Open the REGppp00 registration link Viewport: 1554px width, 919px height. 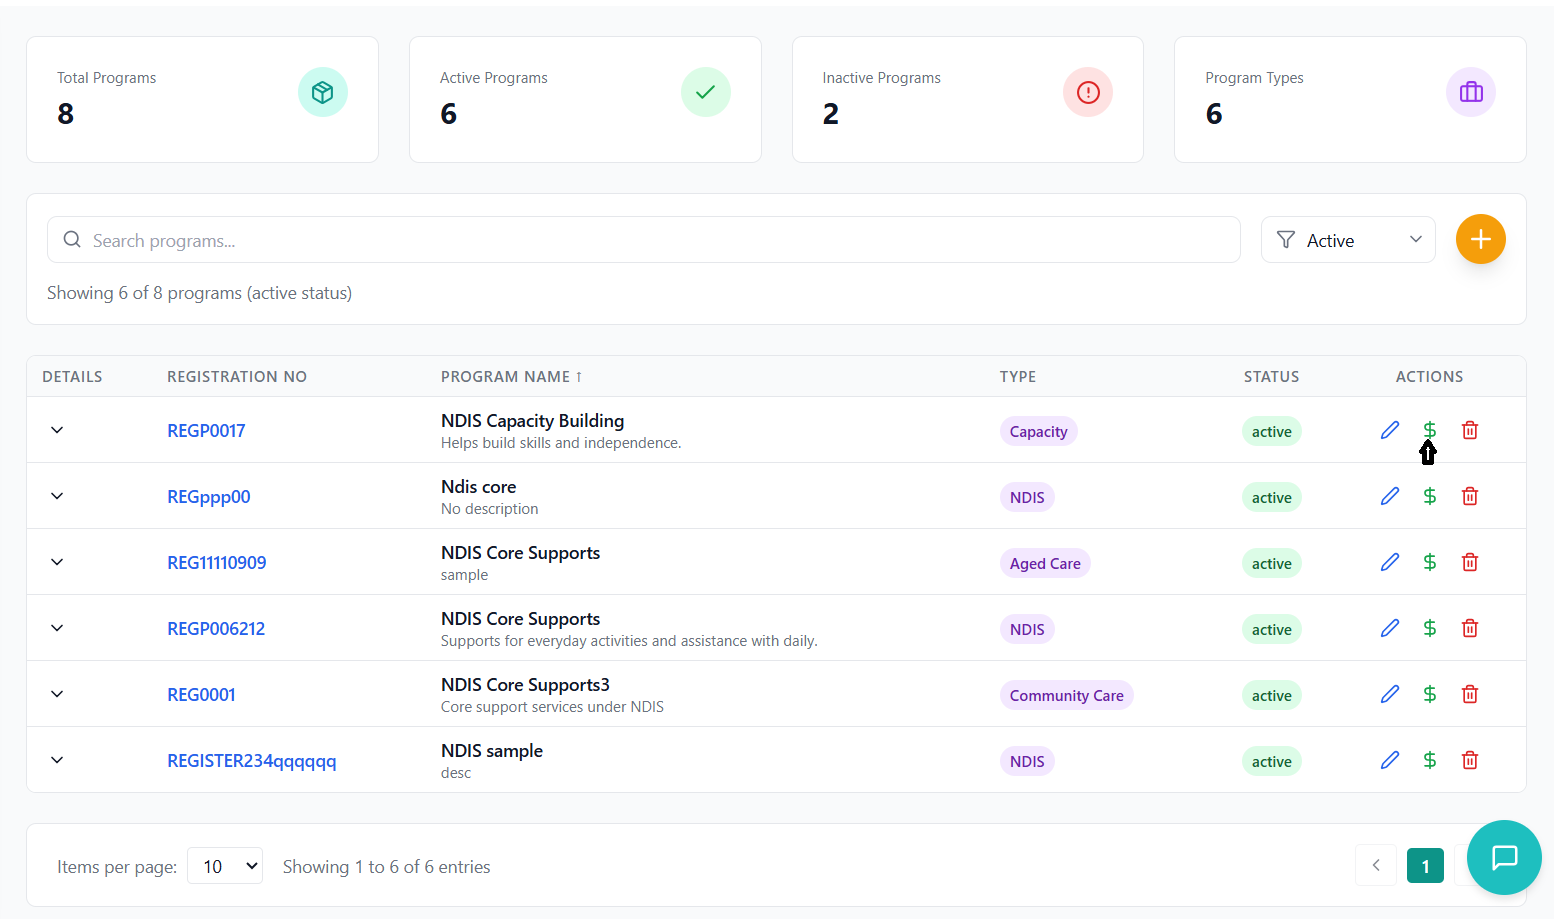[x=208, y=497]
